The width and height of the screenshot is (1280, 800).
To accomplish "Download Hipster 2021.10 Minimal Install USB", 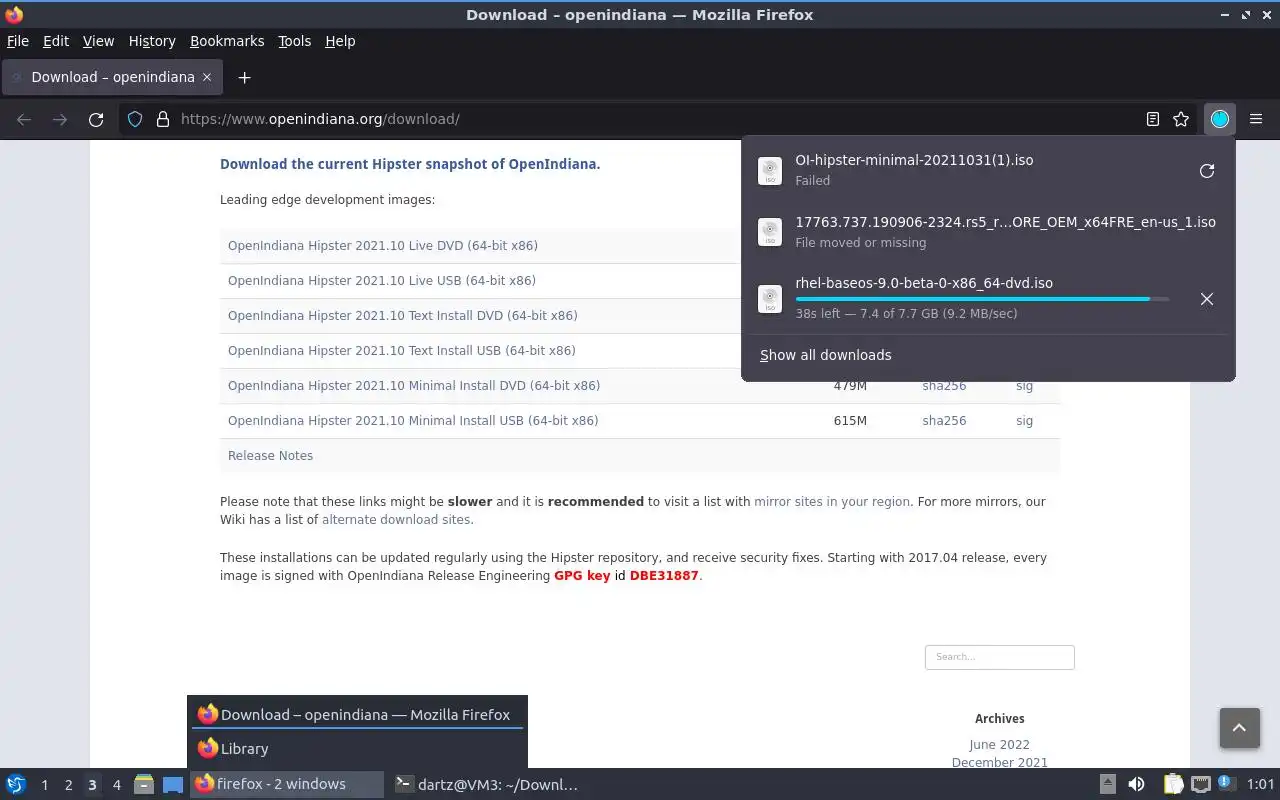I will pos(413,421).
